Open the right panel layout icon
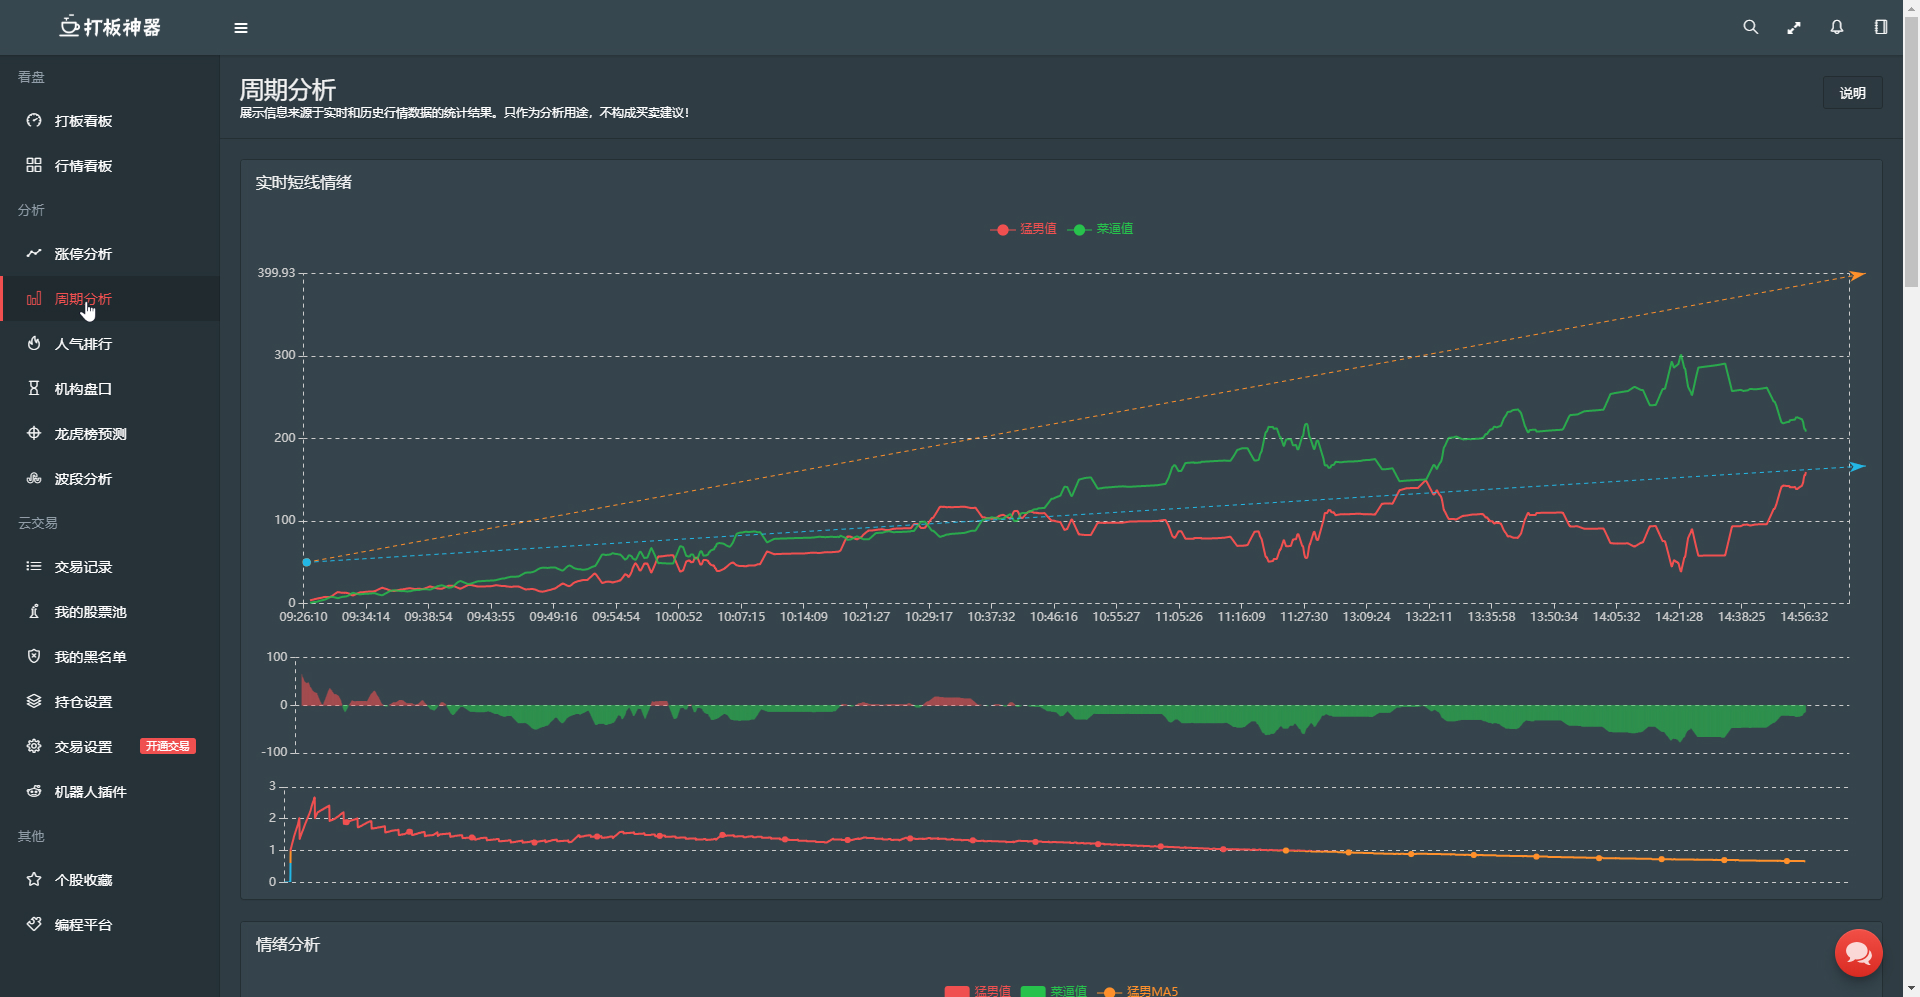1920x997 pixels. point(1881,27)
